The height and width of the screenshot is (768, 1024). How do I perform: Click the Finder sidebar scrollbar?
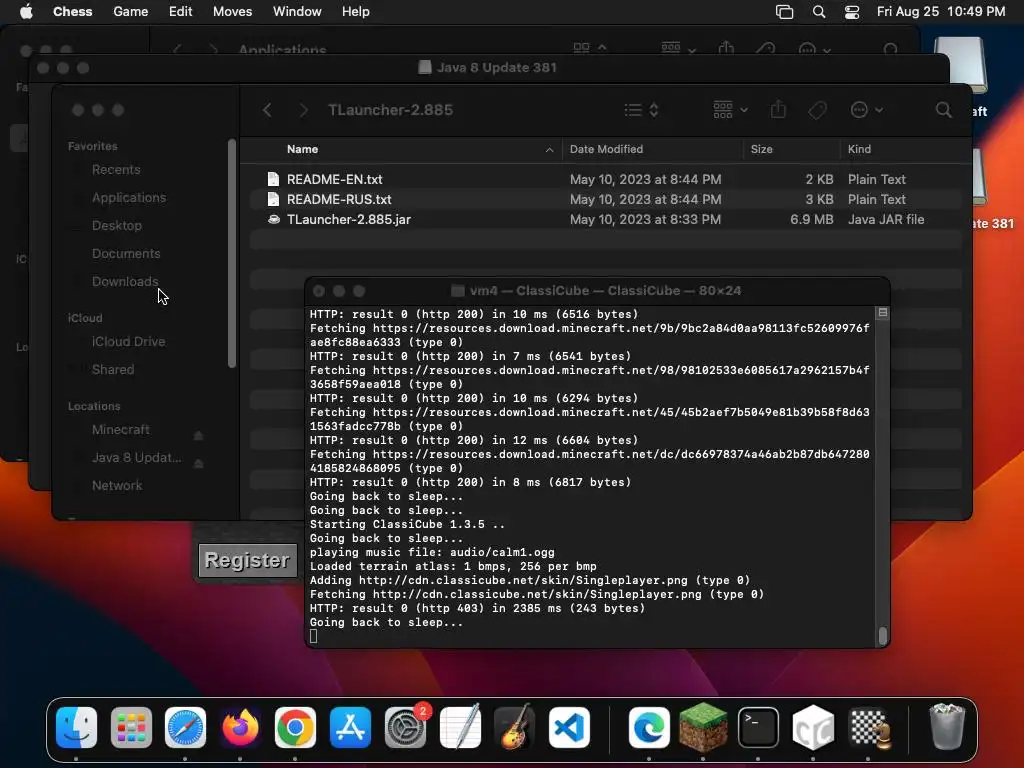click(x=232, y=253)
